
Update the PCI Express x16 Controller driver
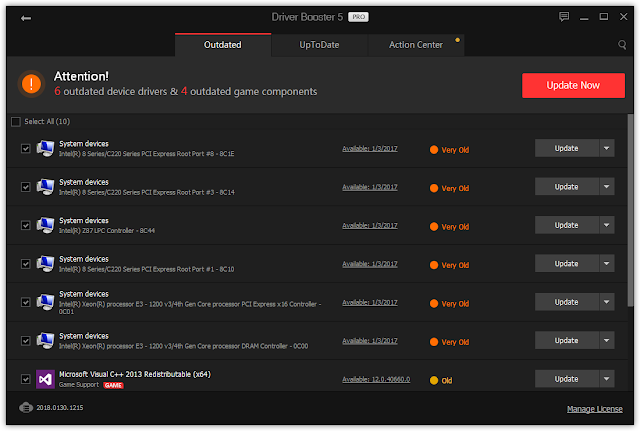click(567, 302)
